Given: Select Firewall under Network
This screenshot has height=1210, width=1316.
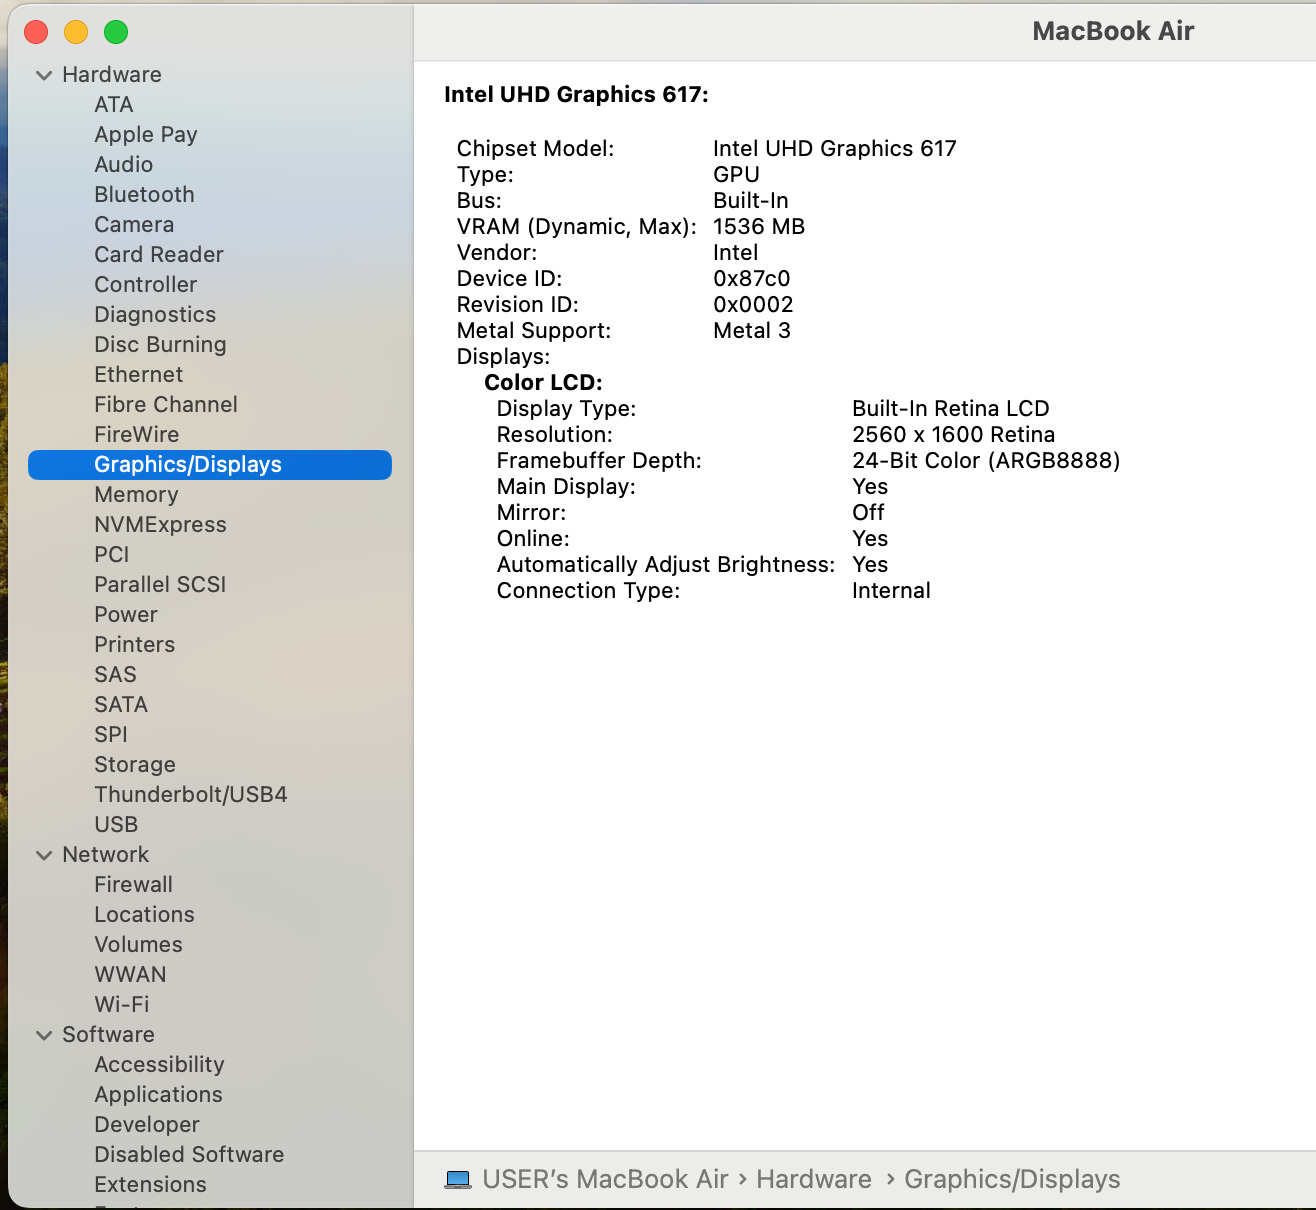Looking at the screenshot, I should 133,884.
